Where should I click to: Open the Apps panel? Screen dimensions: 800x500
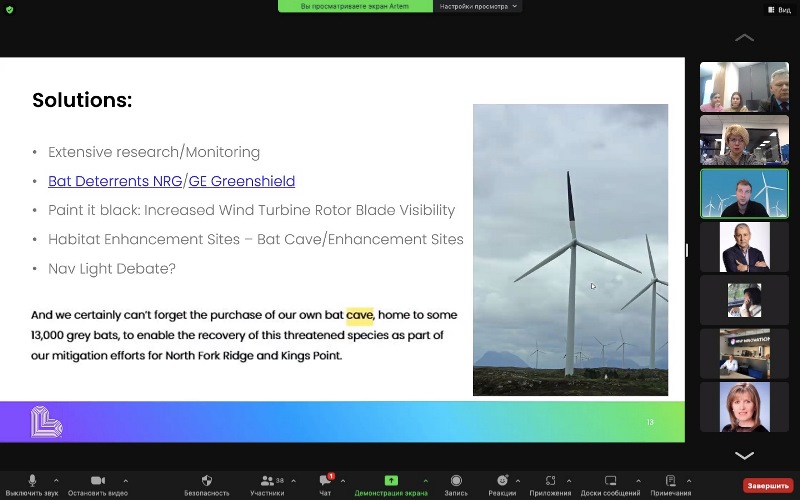pyautogui.click(x=551, y=482)
